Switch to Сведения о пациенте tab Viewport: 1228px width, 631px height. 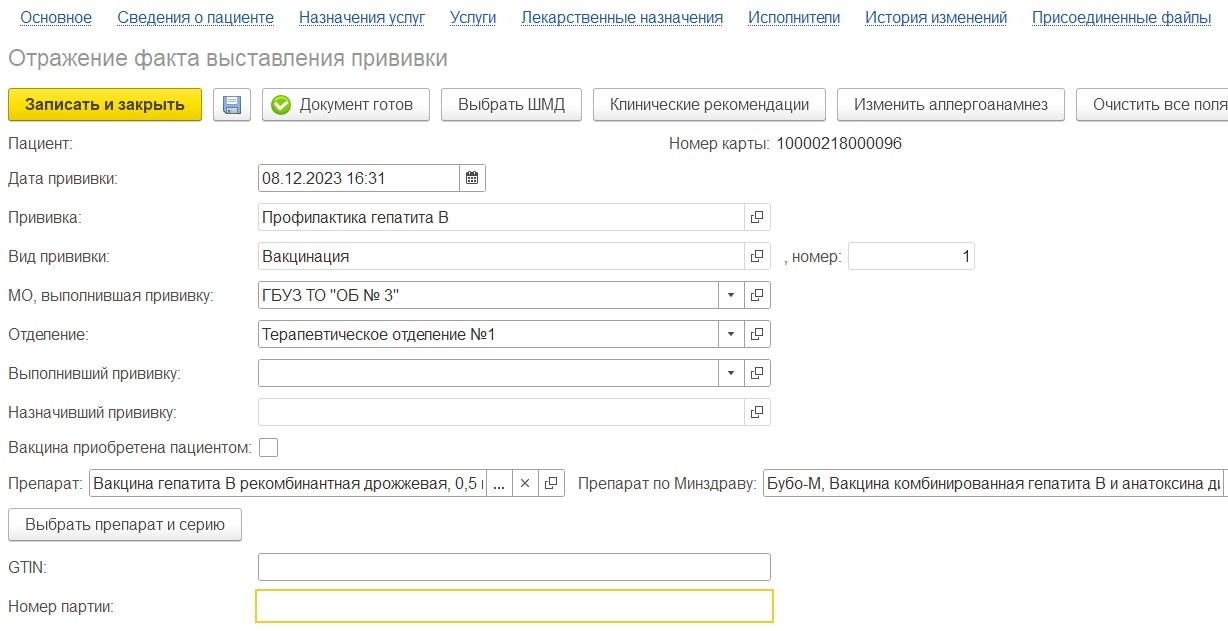tap(195, 18)
